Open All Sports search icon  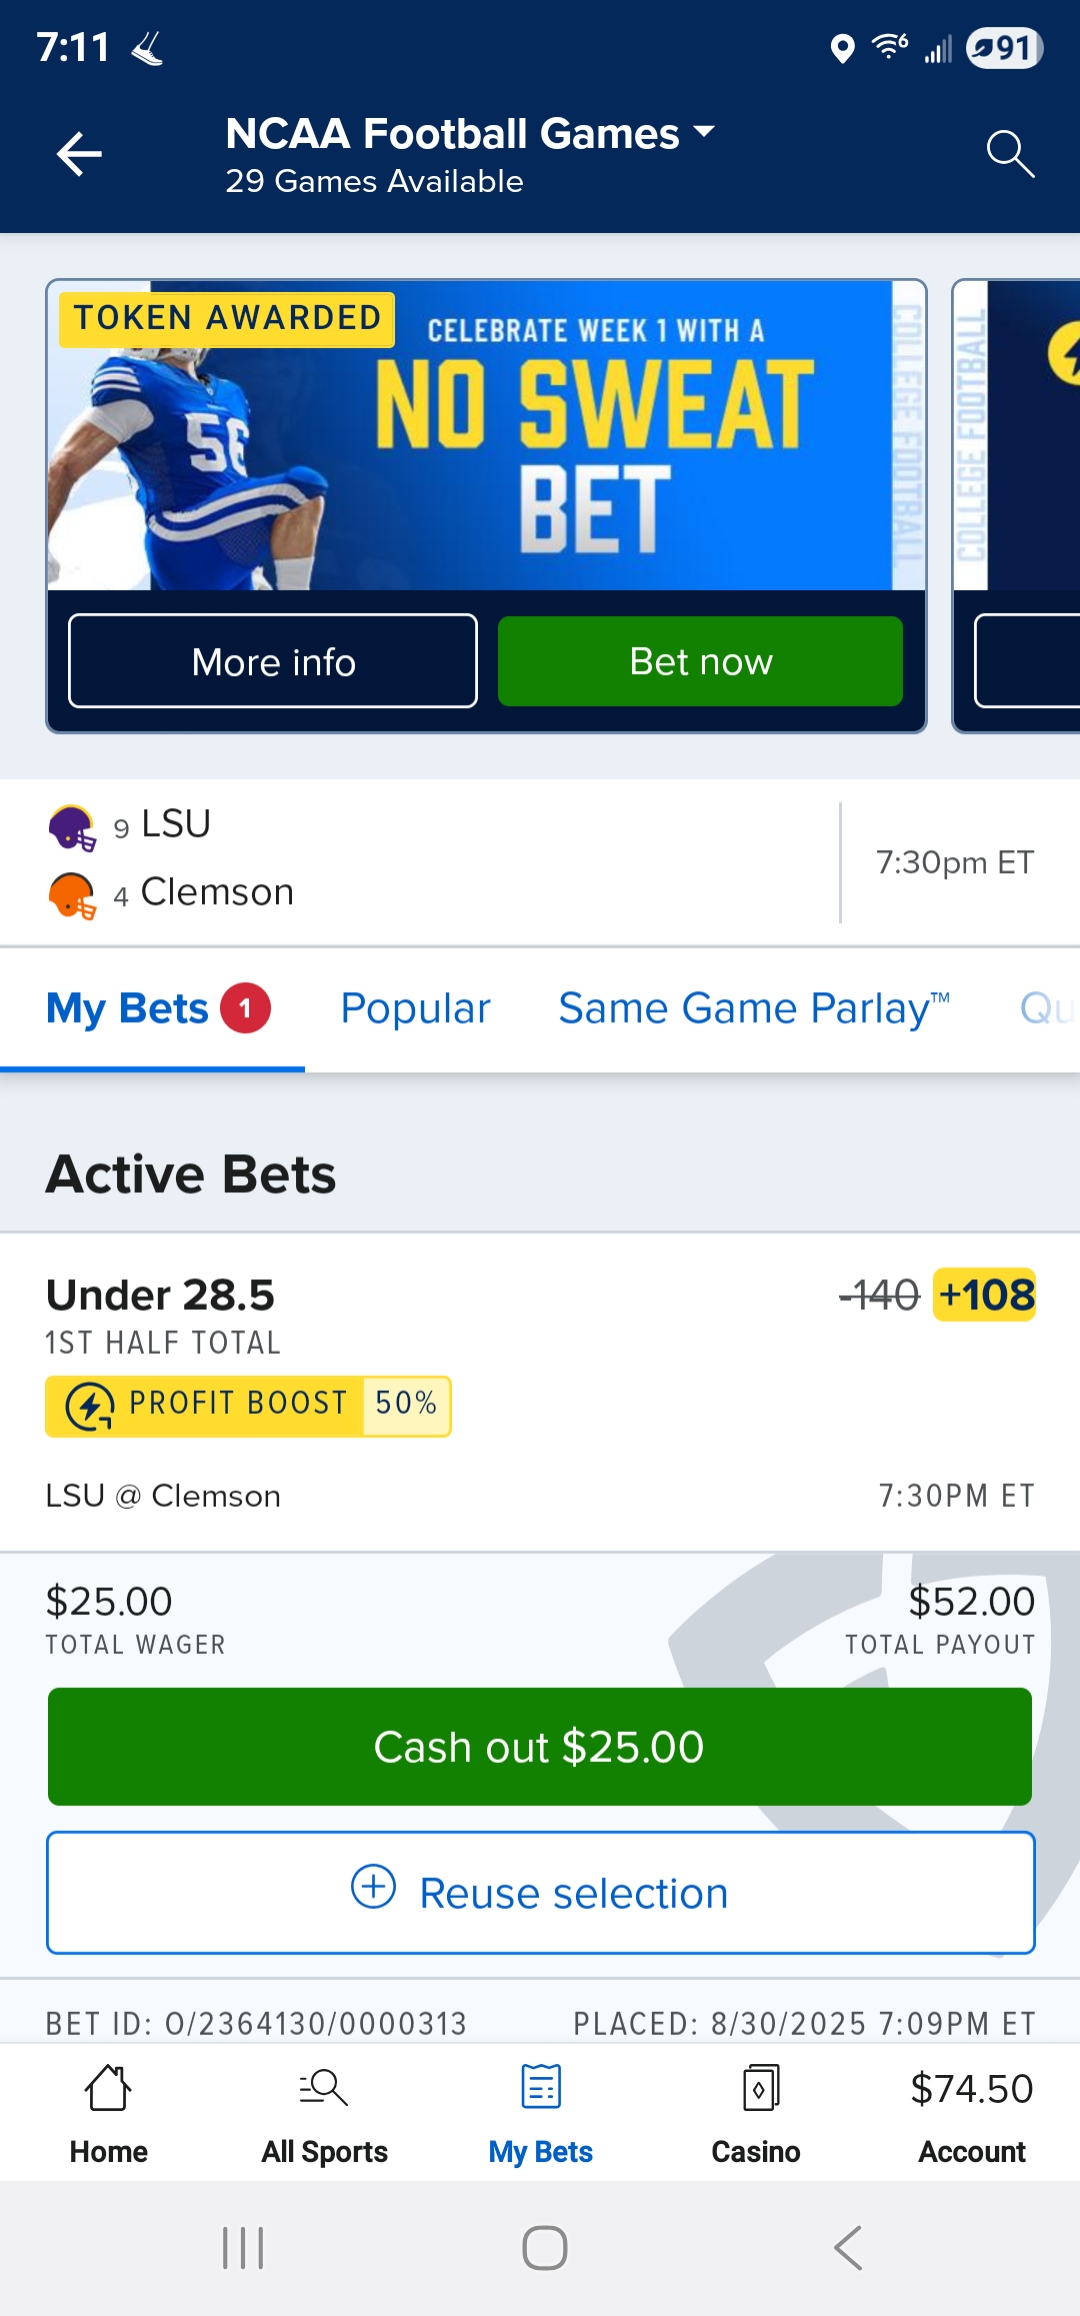[324, 2089]
